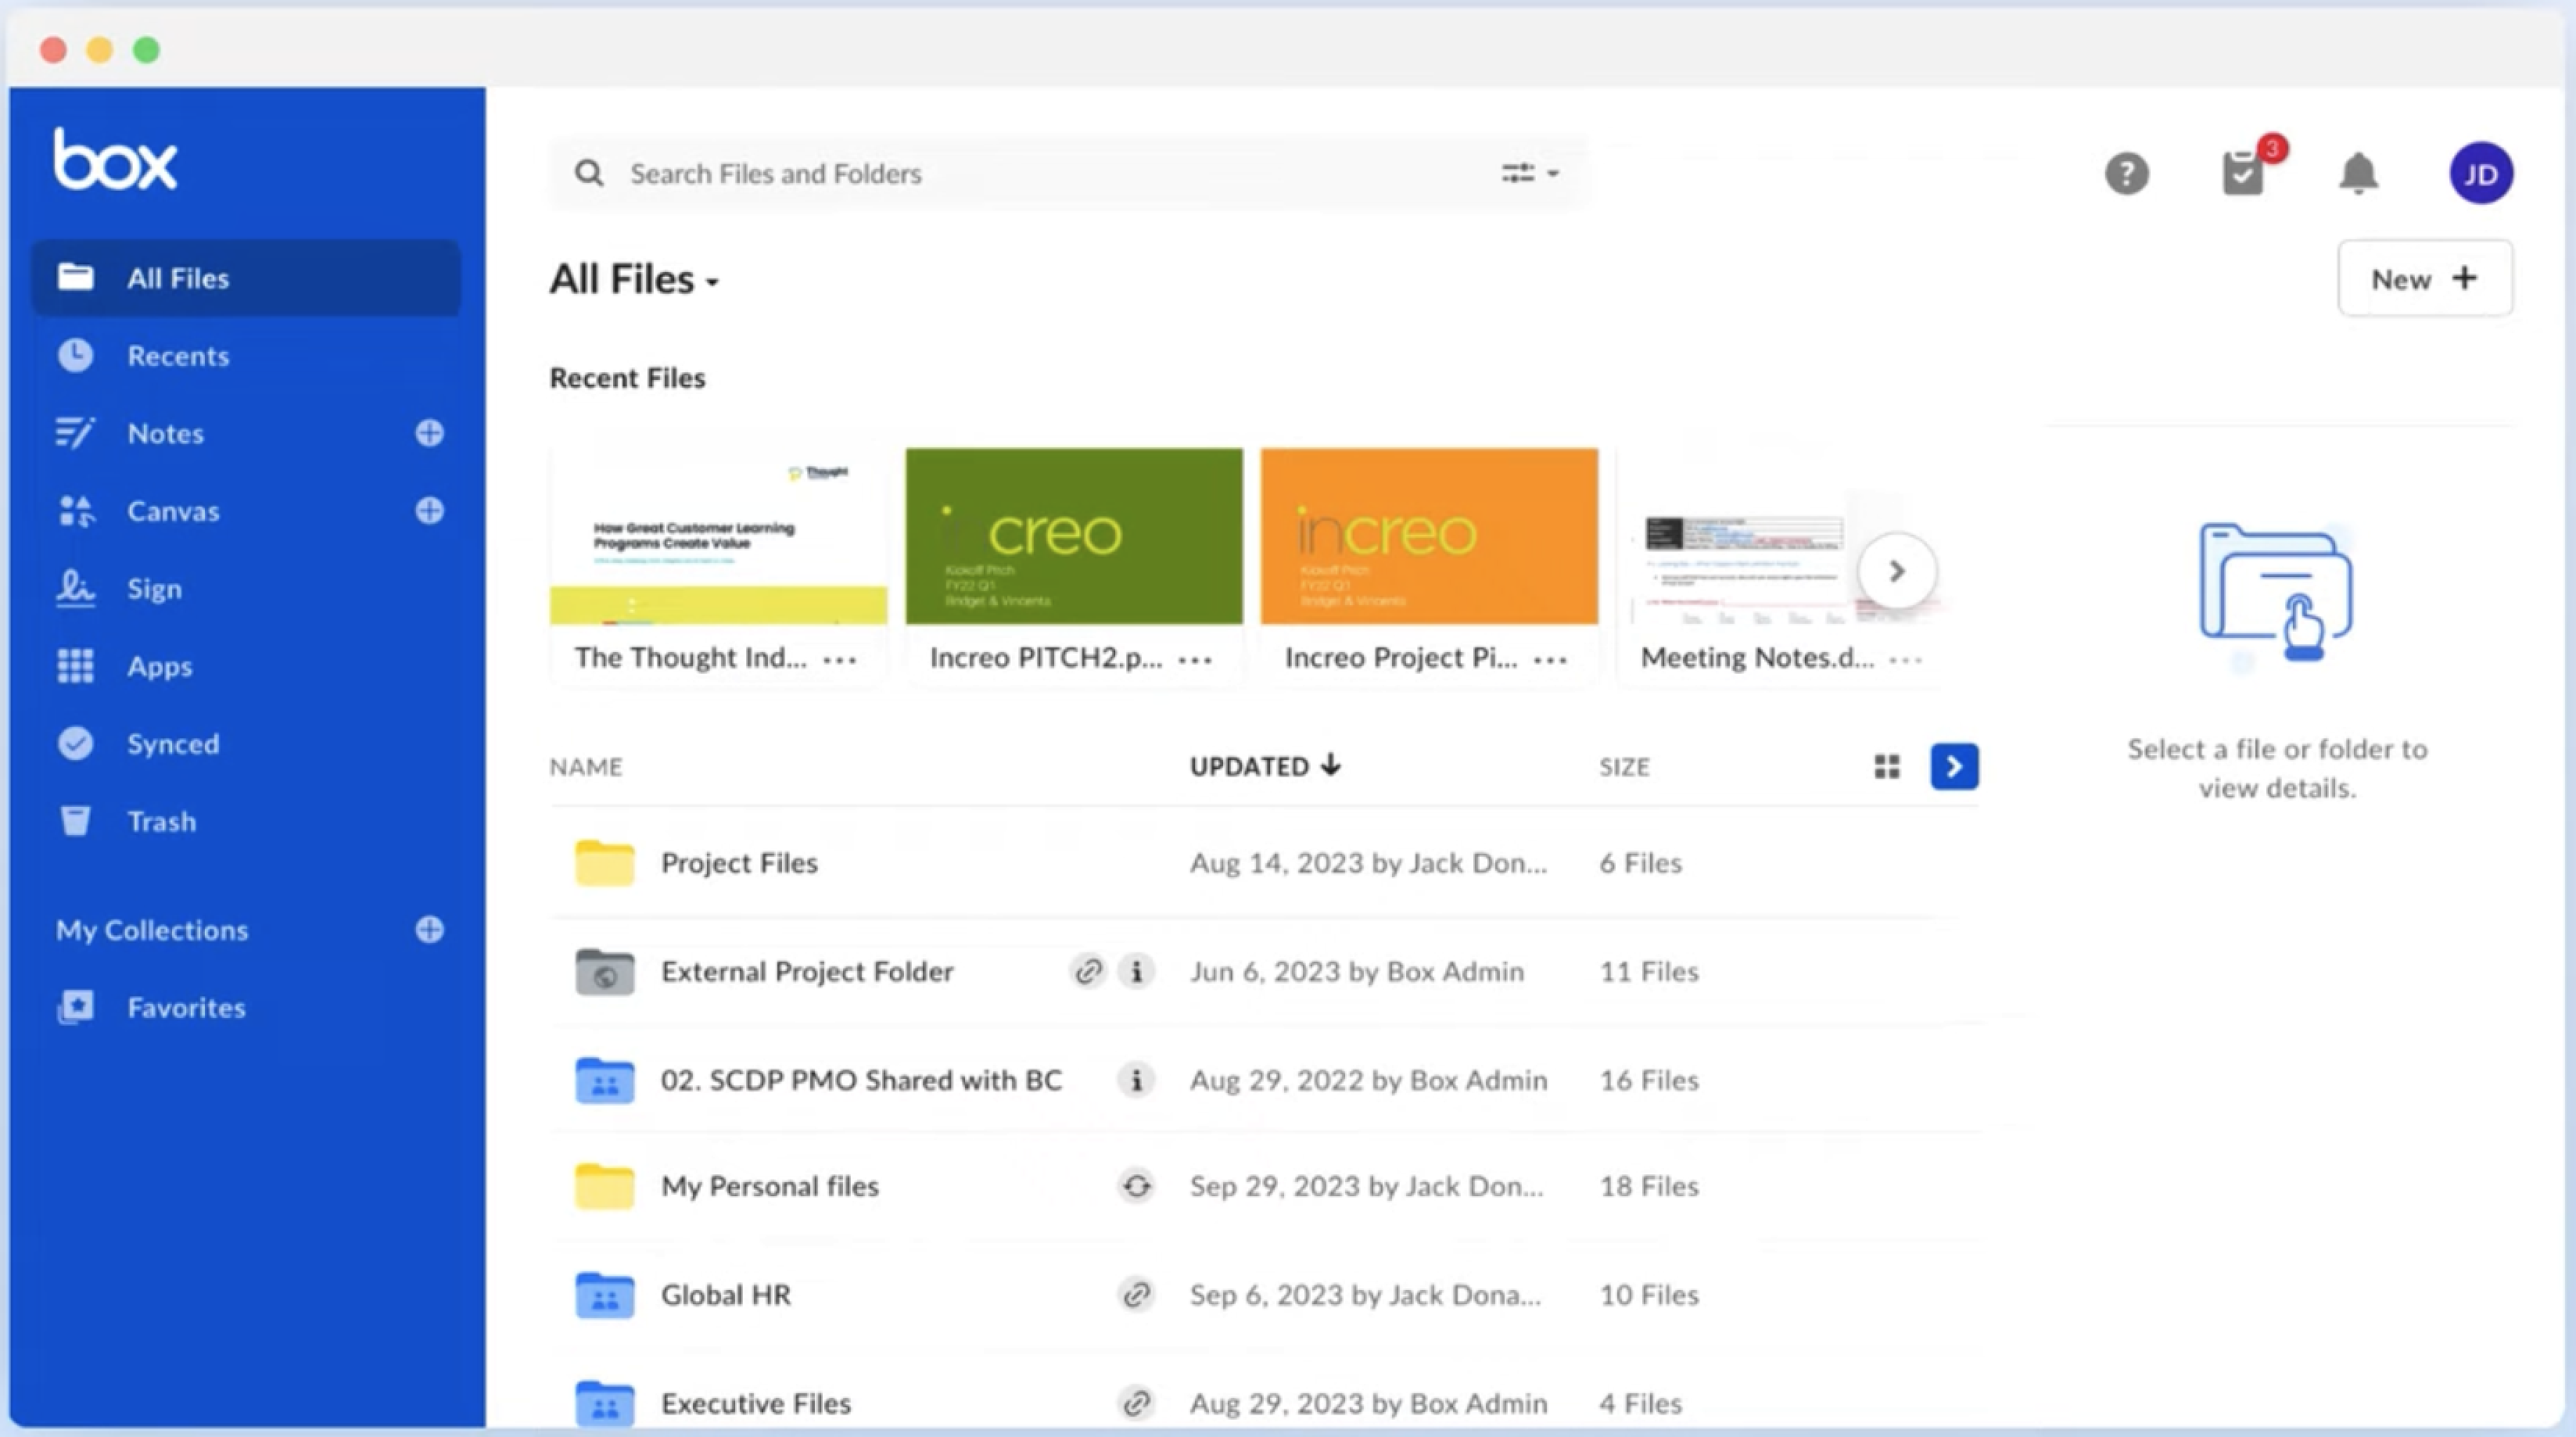Open External Project Folder name

[807, 971]
